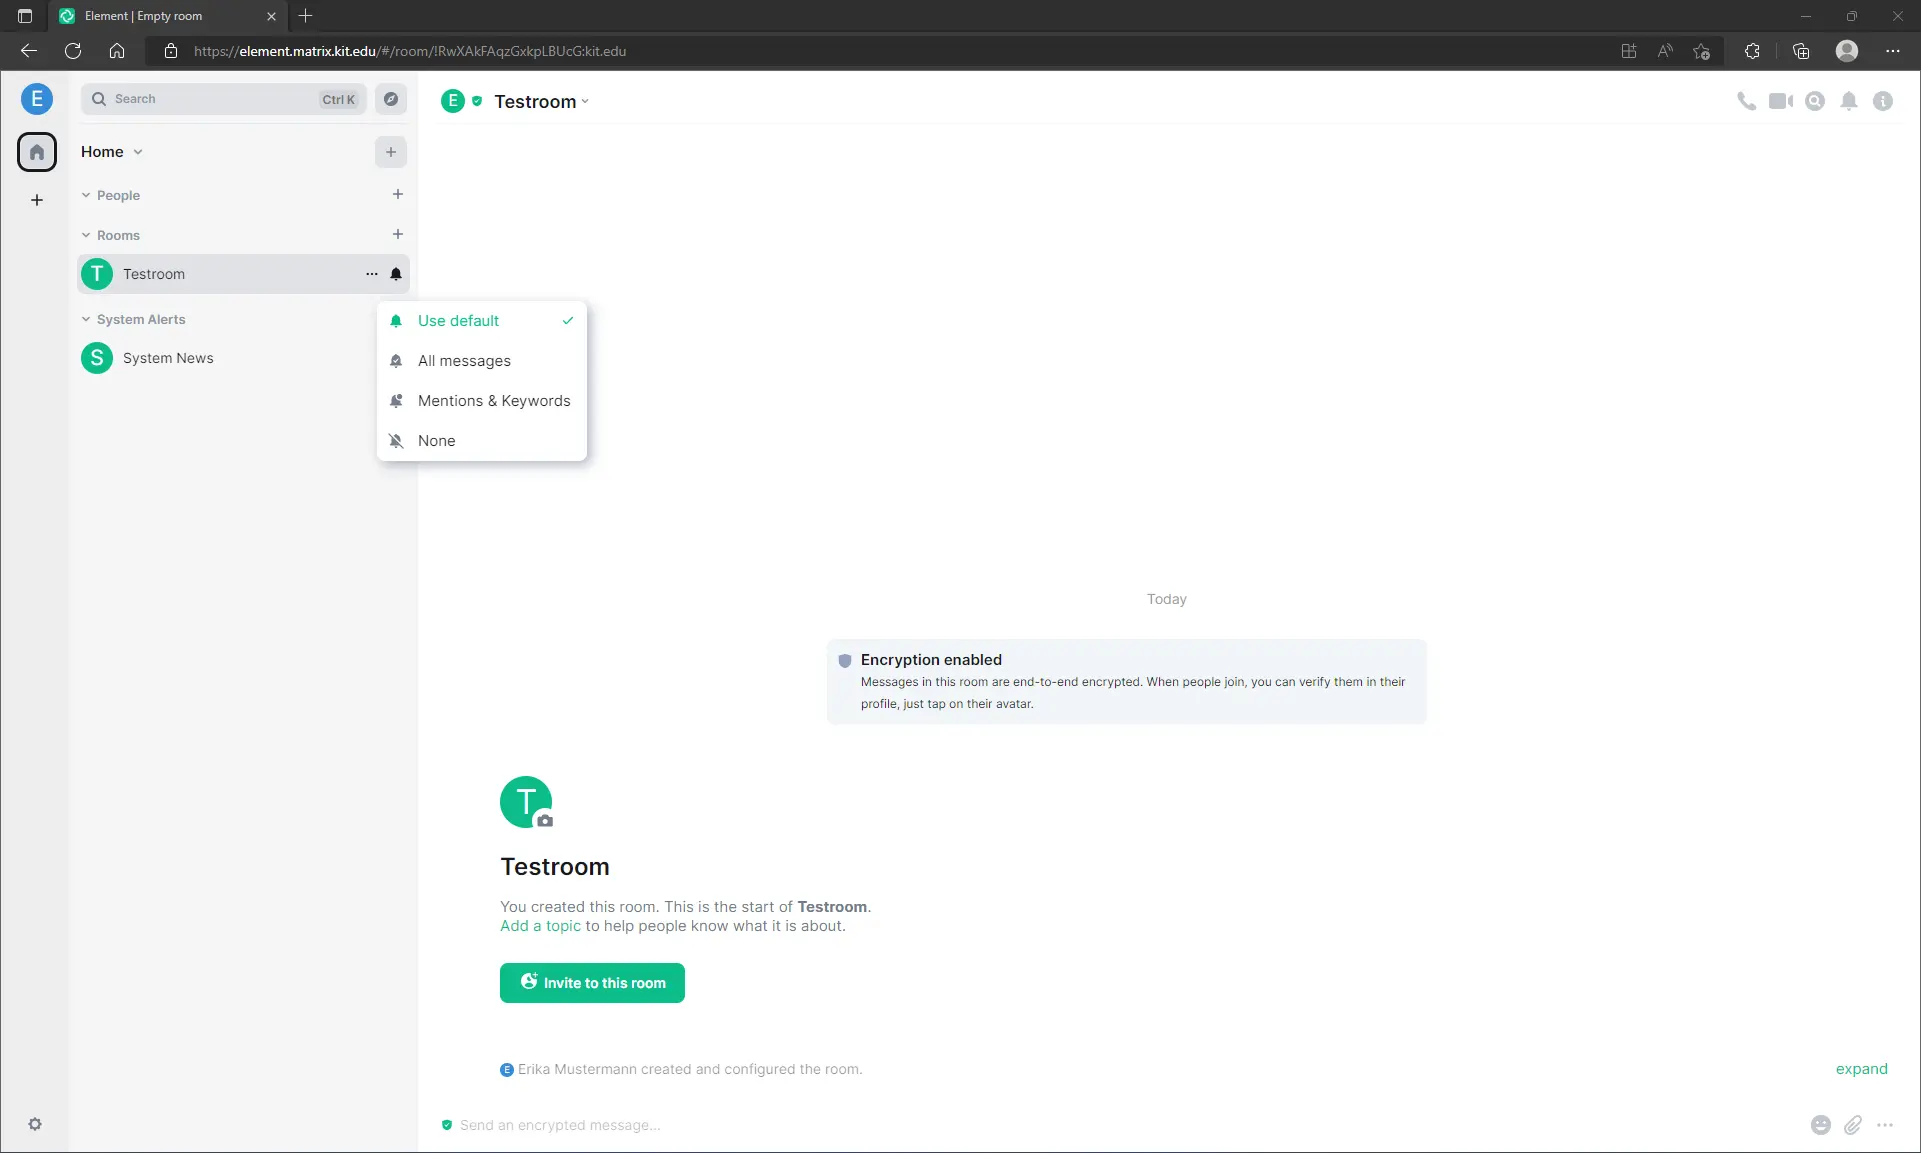Open Add a topic link
The image size is (1921, 1153).
(540, 926)
